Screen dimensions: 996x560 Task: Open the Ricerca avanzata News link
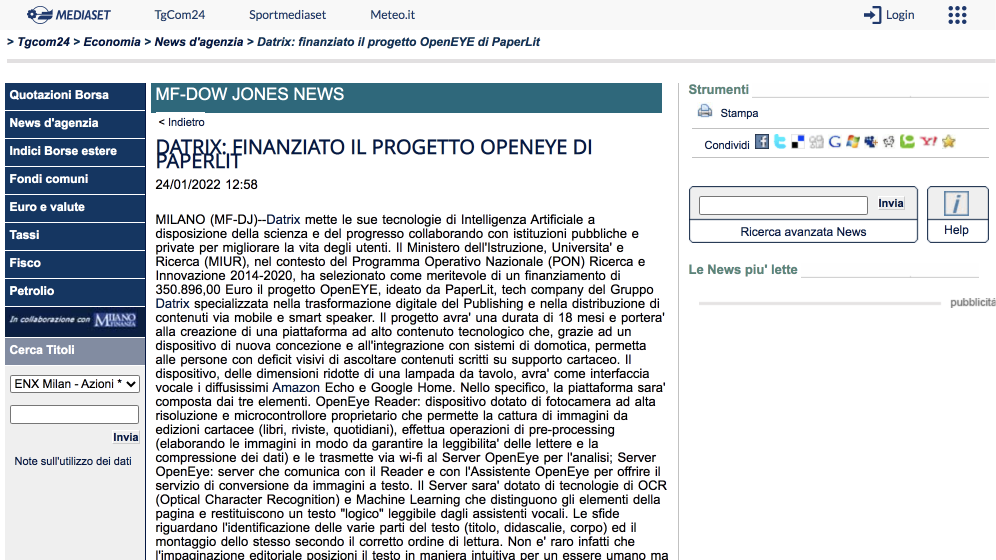(x=803, y=232)
